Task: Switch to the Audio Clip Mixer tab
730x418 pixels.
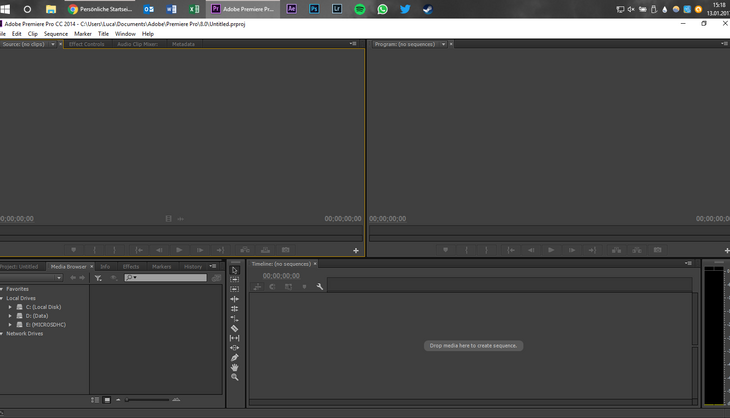Action: [x=137, y=44]
